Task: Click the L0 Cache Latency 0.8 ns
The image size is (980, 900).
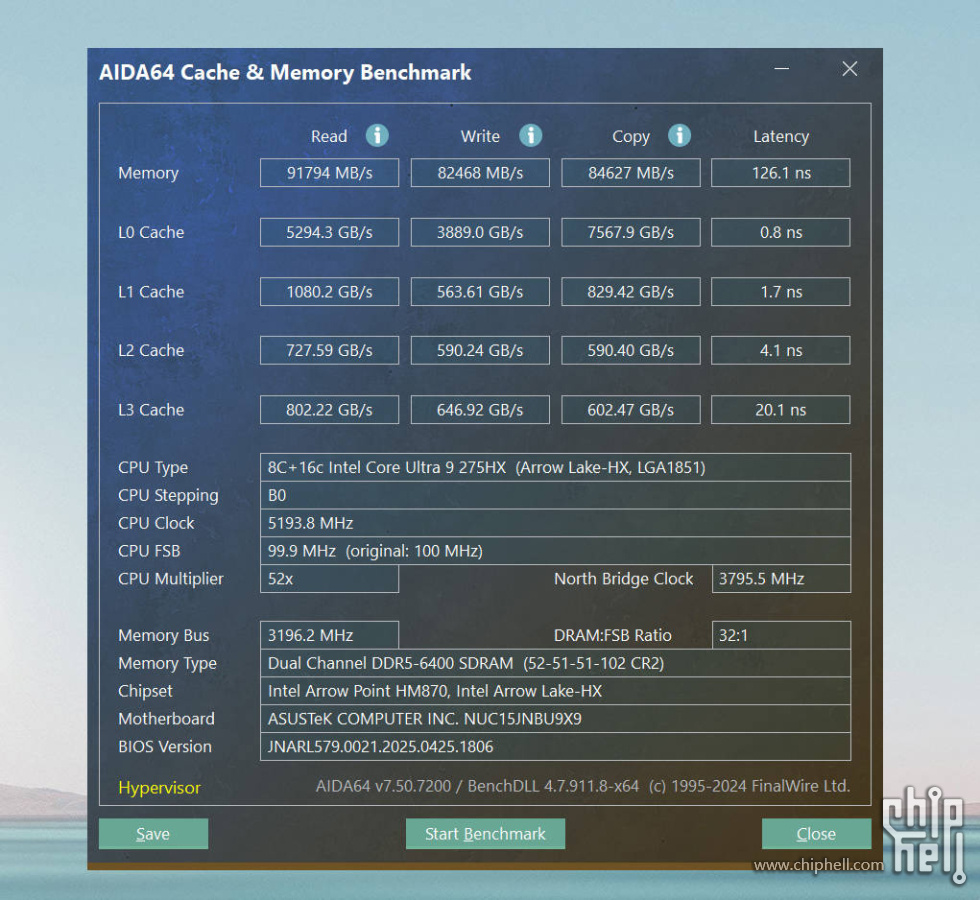Action: tap(781, 232)
